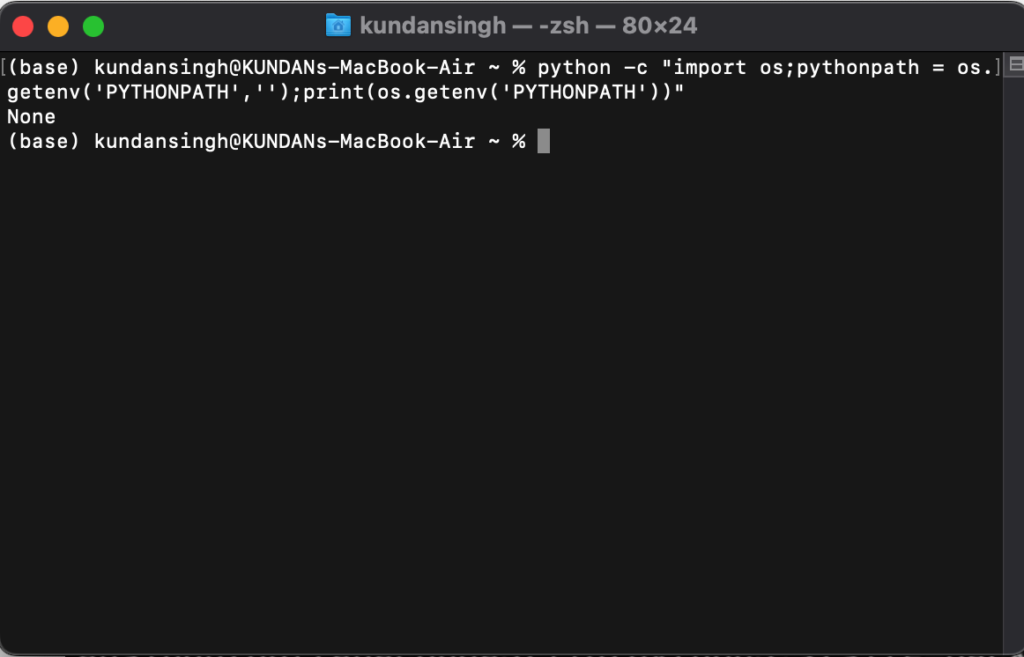Click the red close button of the Terminal window
Image resolution: width=1024 pixels, height=657 pixels.
(22, 26)
